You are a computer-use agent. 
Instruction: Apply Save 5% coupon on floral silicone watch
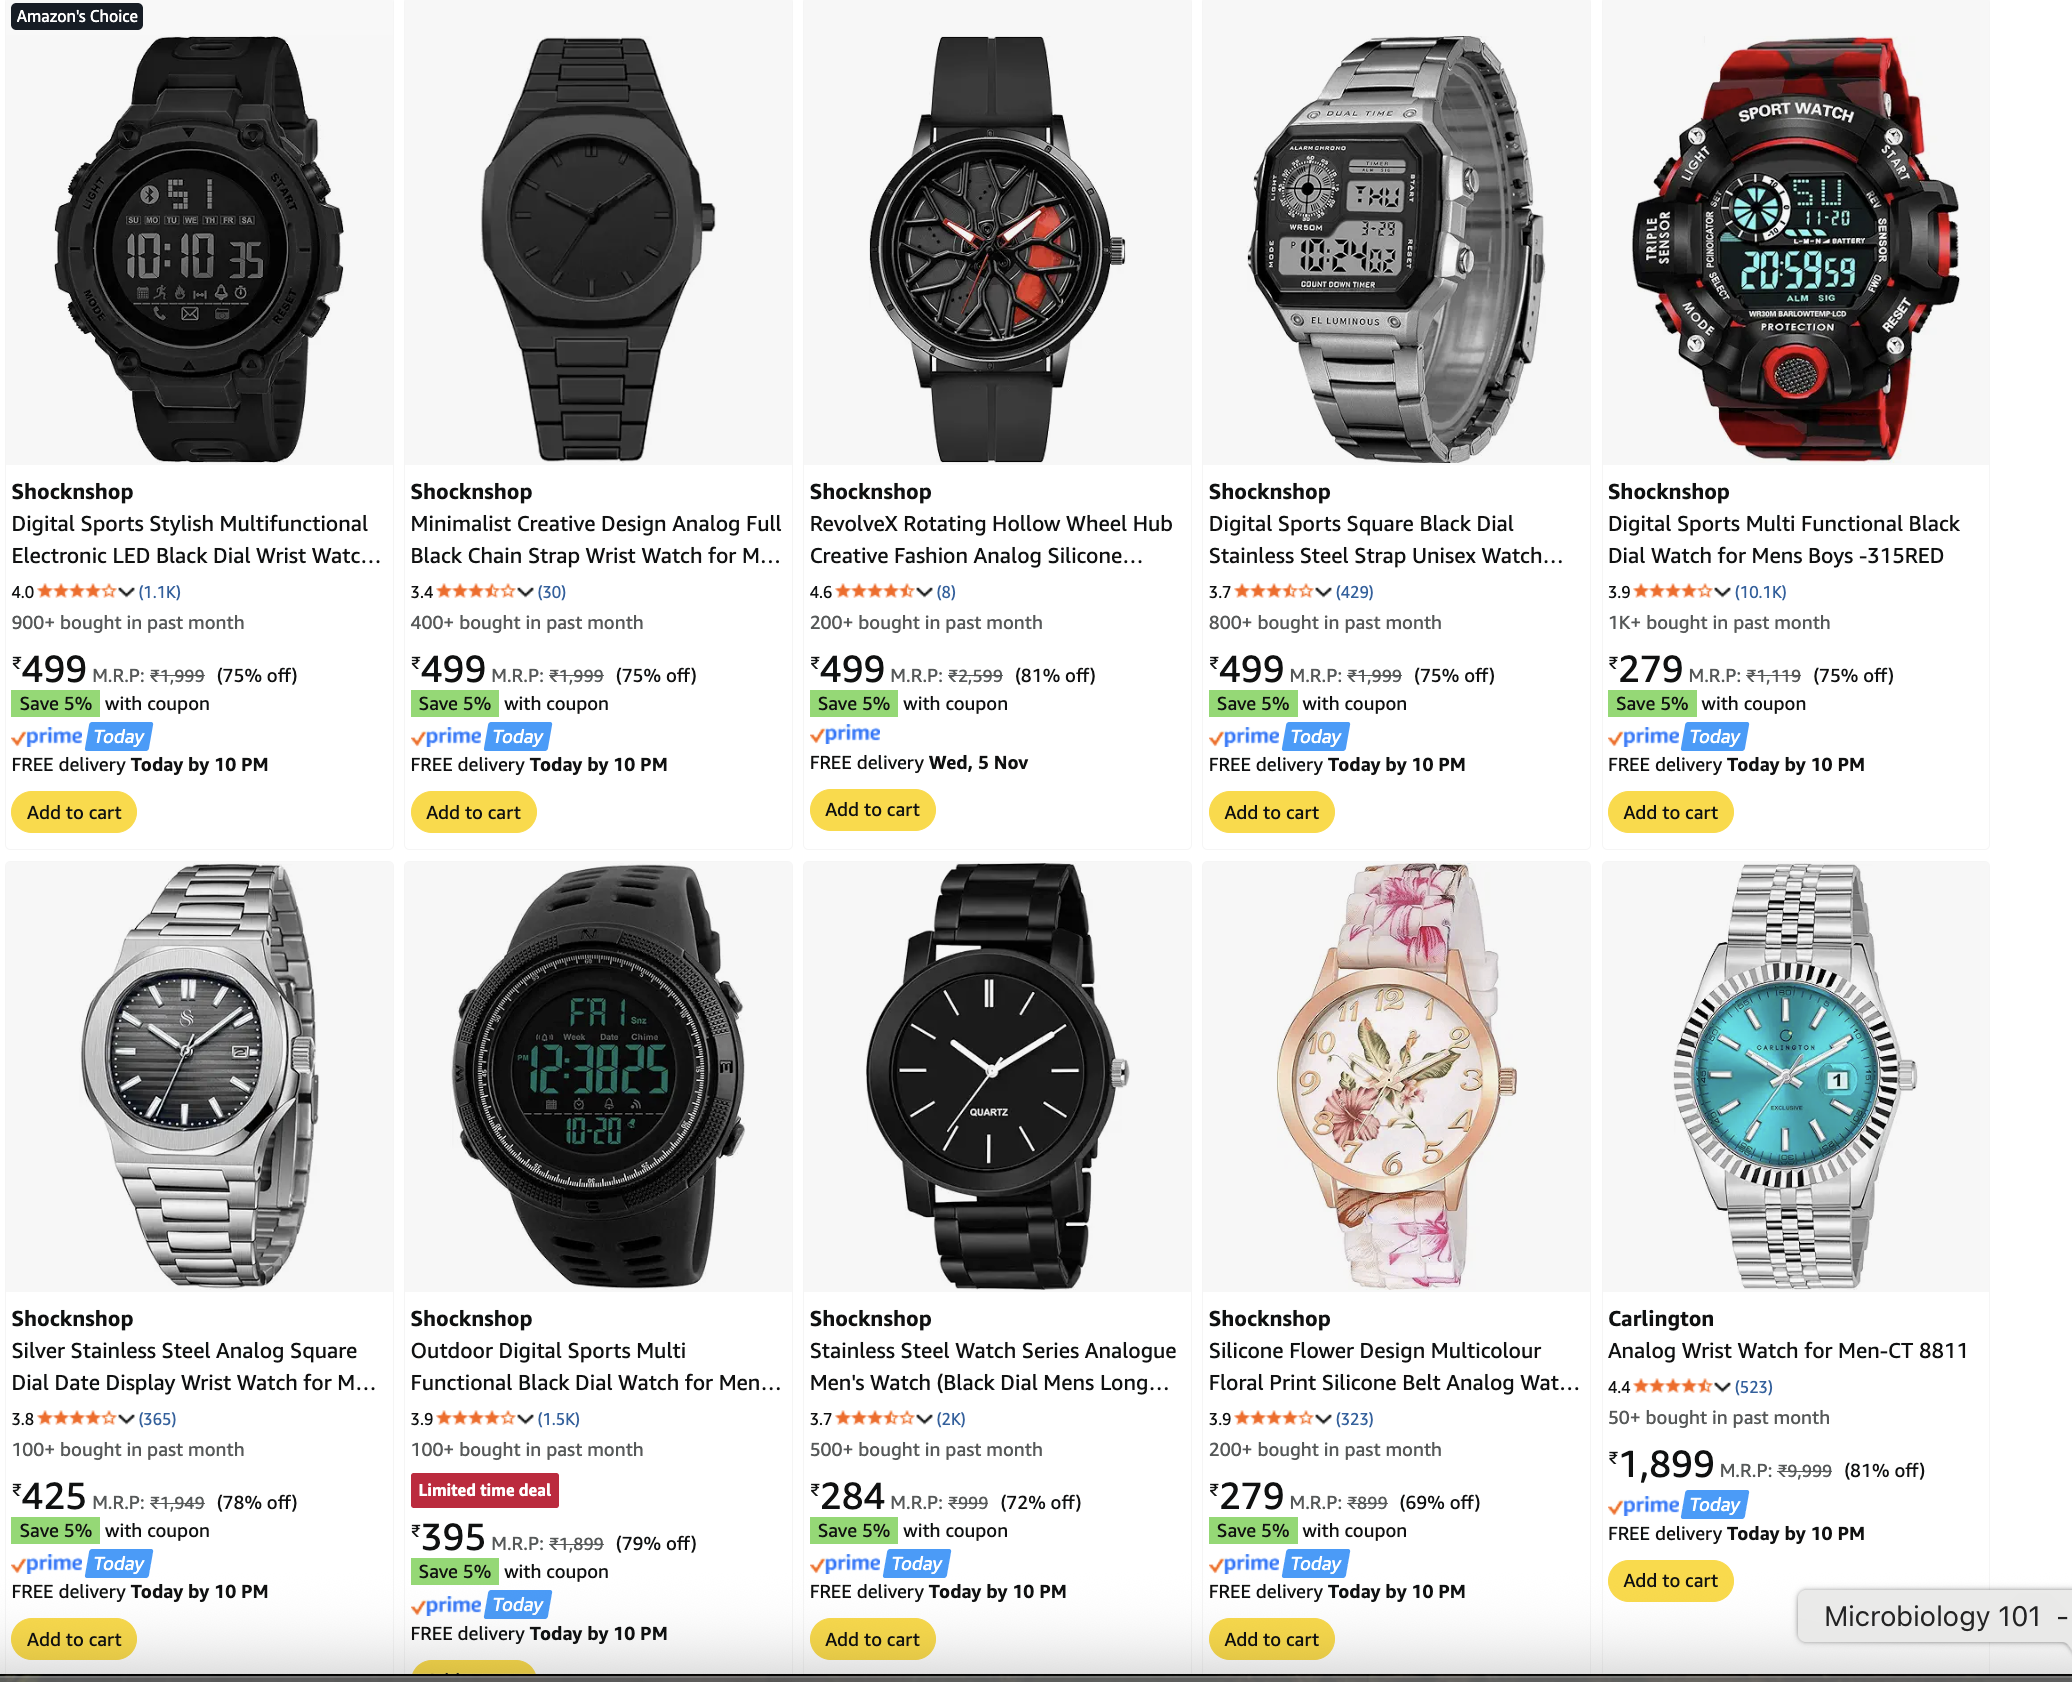tap(1252, 1531)
